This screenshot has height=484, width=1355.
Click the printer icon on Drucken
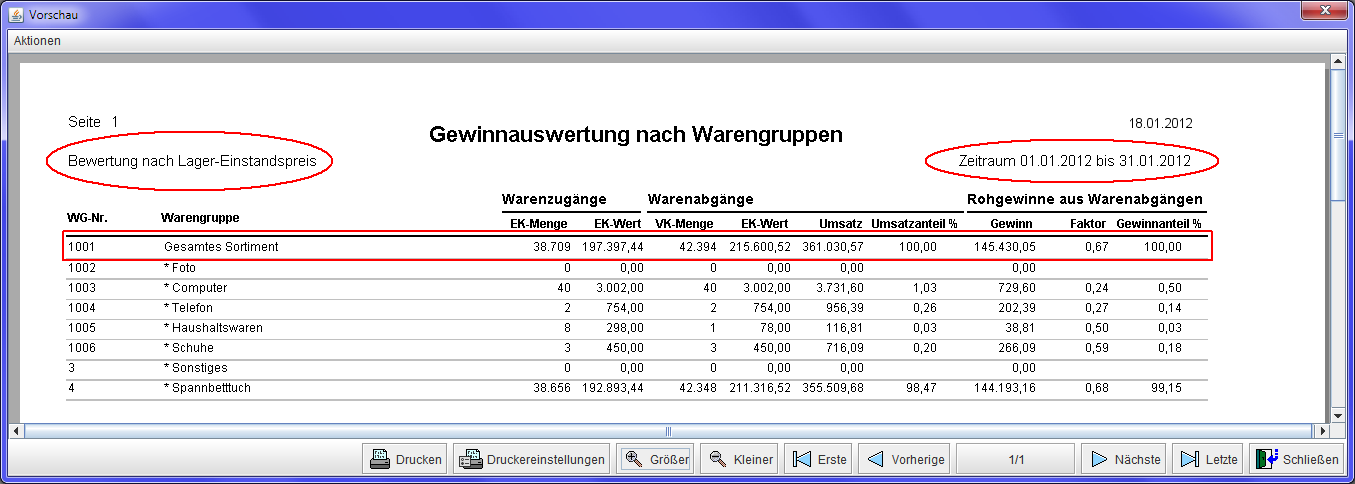click(380, 460)
